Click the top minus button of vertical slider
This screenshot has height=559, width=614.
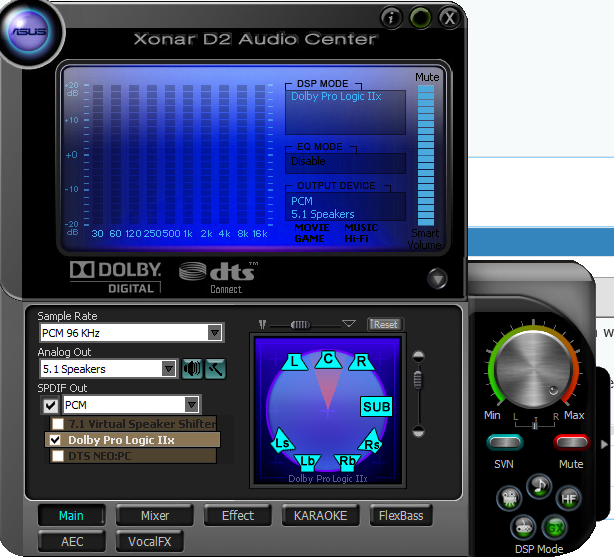point(419,357)
